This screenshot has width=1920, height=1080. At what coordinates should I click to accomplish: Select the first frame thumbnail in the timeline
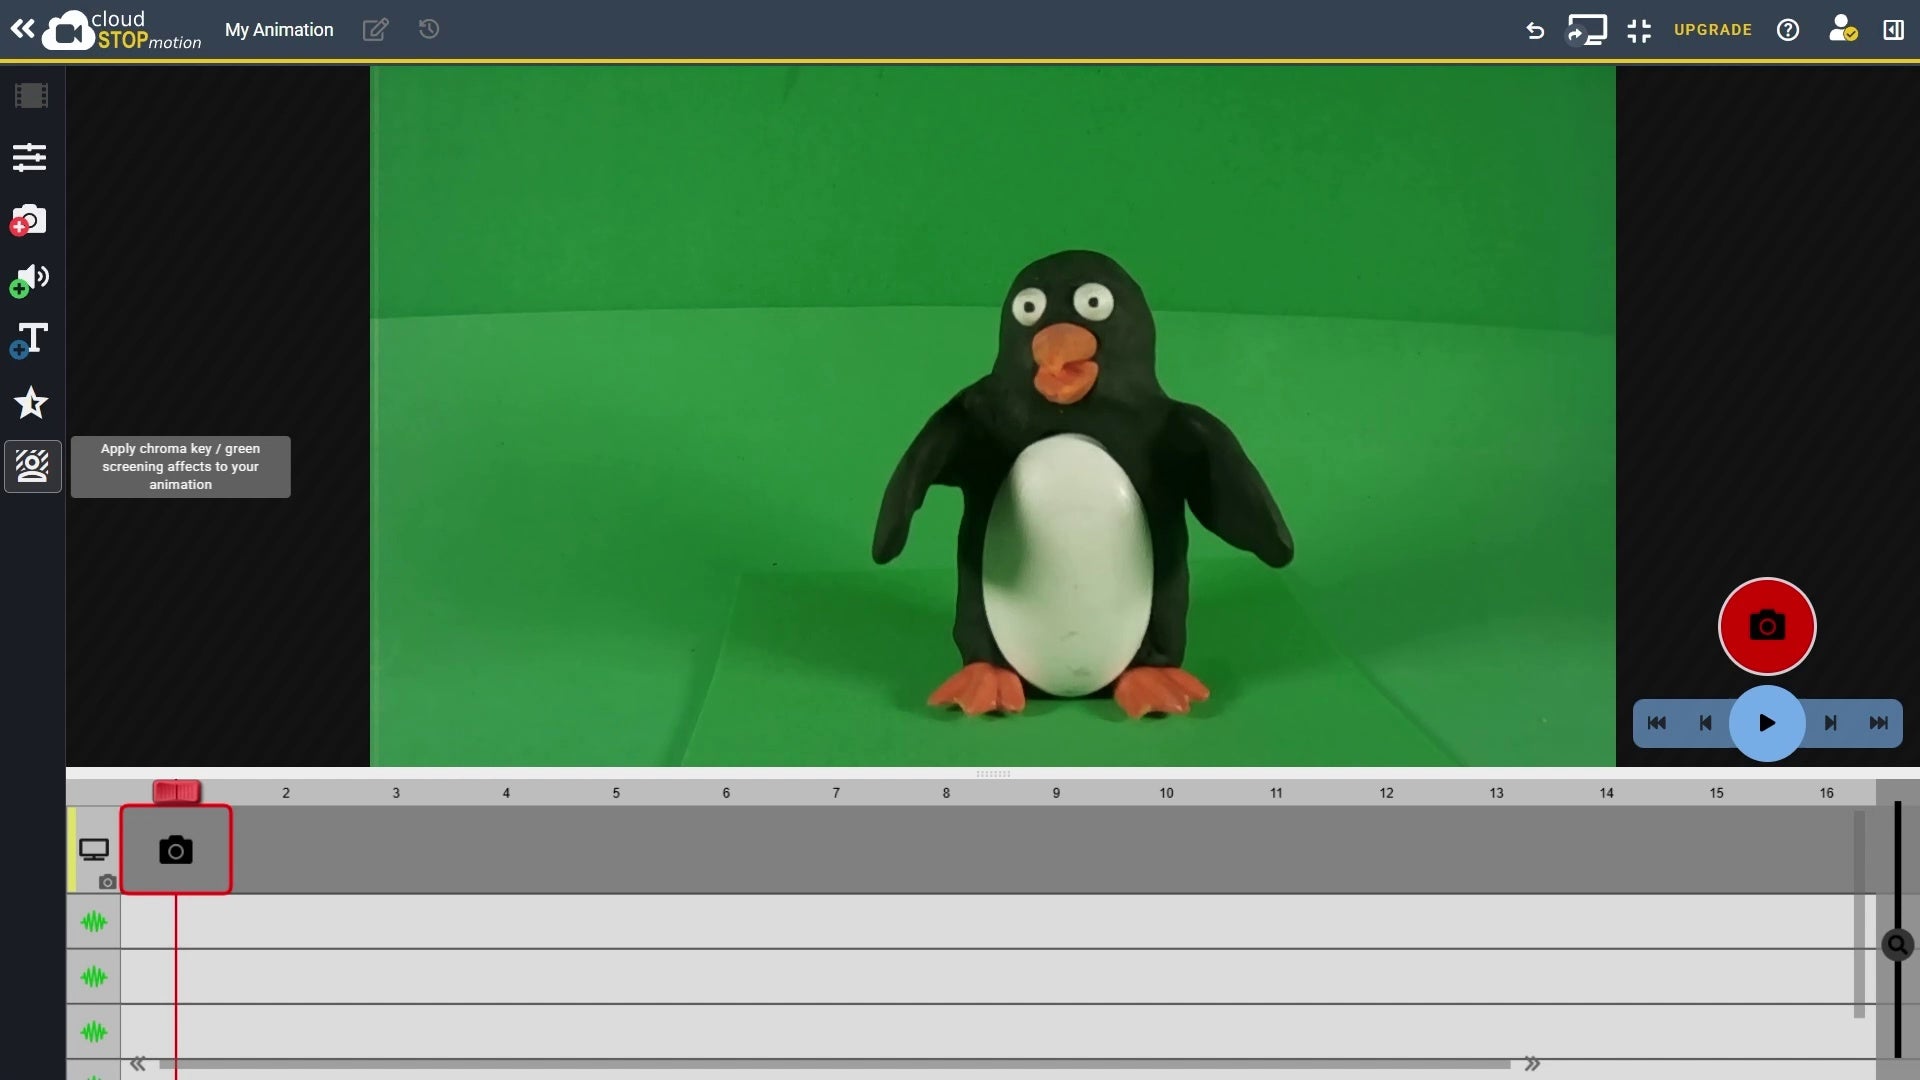tap(176, 849)
